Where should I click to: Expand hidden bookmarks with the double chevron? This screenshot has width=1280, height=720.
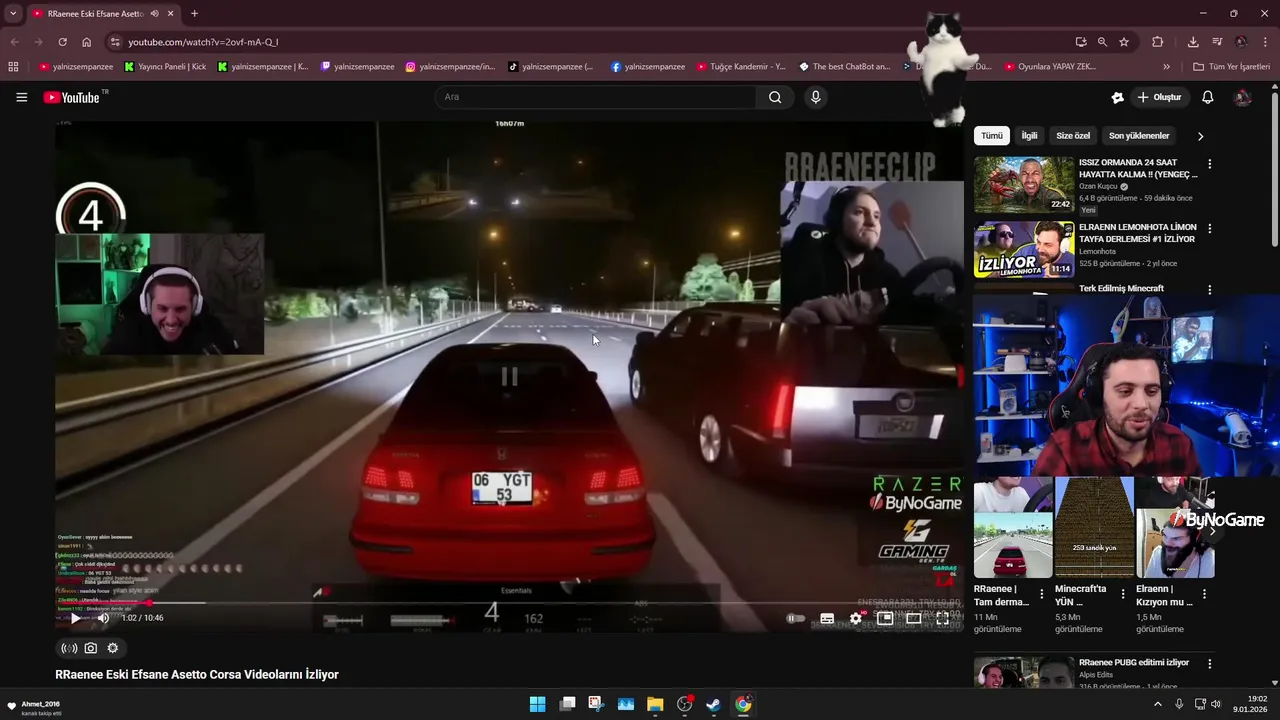[x=1166, y=67]
